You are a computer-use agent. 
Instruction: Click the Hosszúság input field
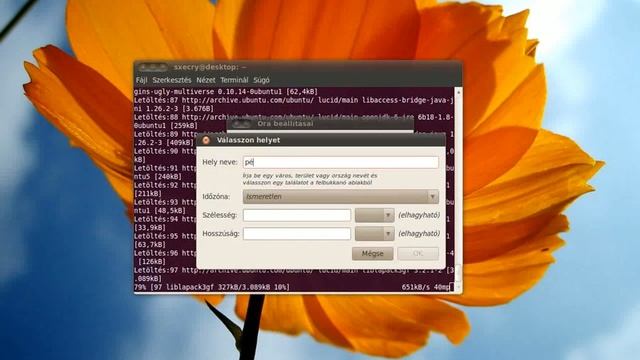[x=297, y=234]
